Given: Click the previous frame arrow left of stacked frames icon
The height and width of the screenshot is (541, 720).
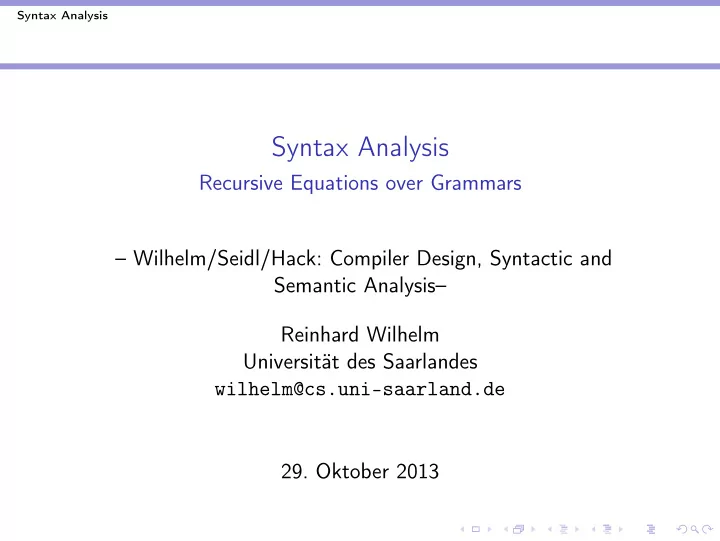Looking at the screenshot, I should point(506,530).
